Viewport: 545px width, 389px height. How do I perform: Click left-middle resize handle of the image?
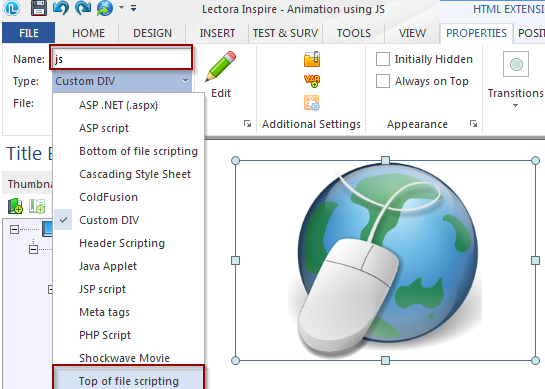point(235,260)
